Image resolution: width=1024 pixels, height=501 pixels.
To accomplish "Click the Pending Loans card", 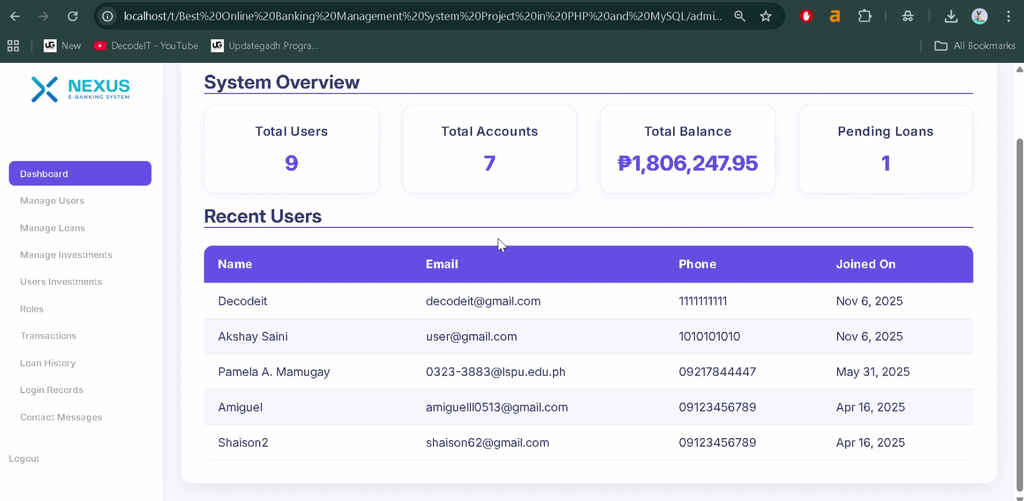I will pyautogui.click(x=886, y=150).
